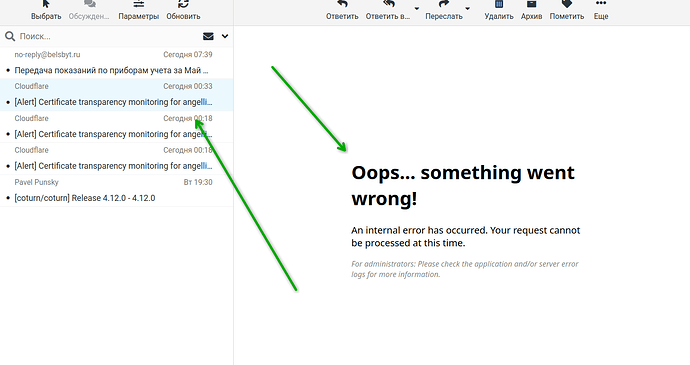690x365 pixels.
Task: Click sender no-reply@belsbyt.ru
Action: [x=47, y=55]
